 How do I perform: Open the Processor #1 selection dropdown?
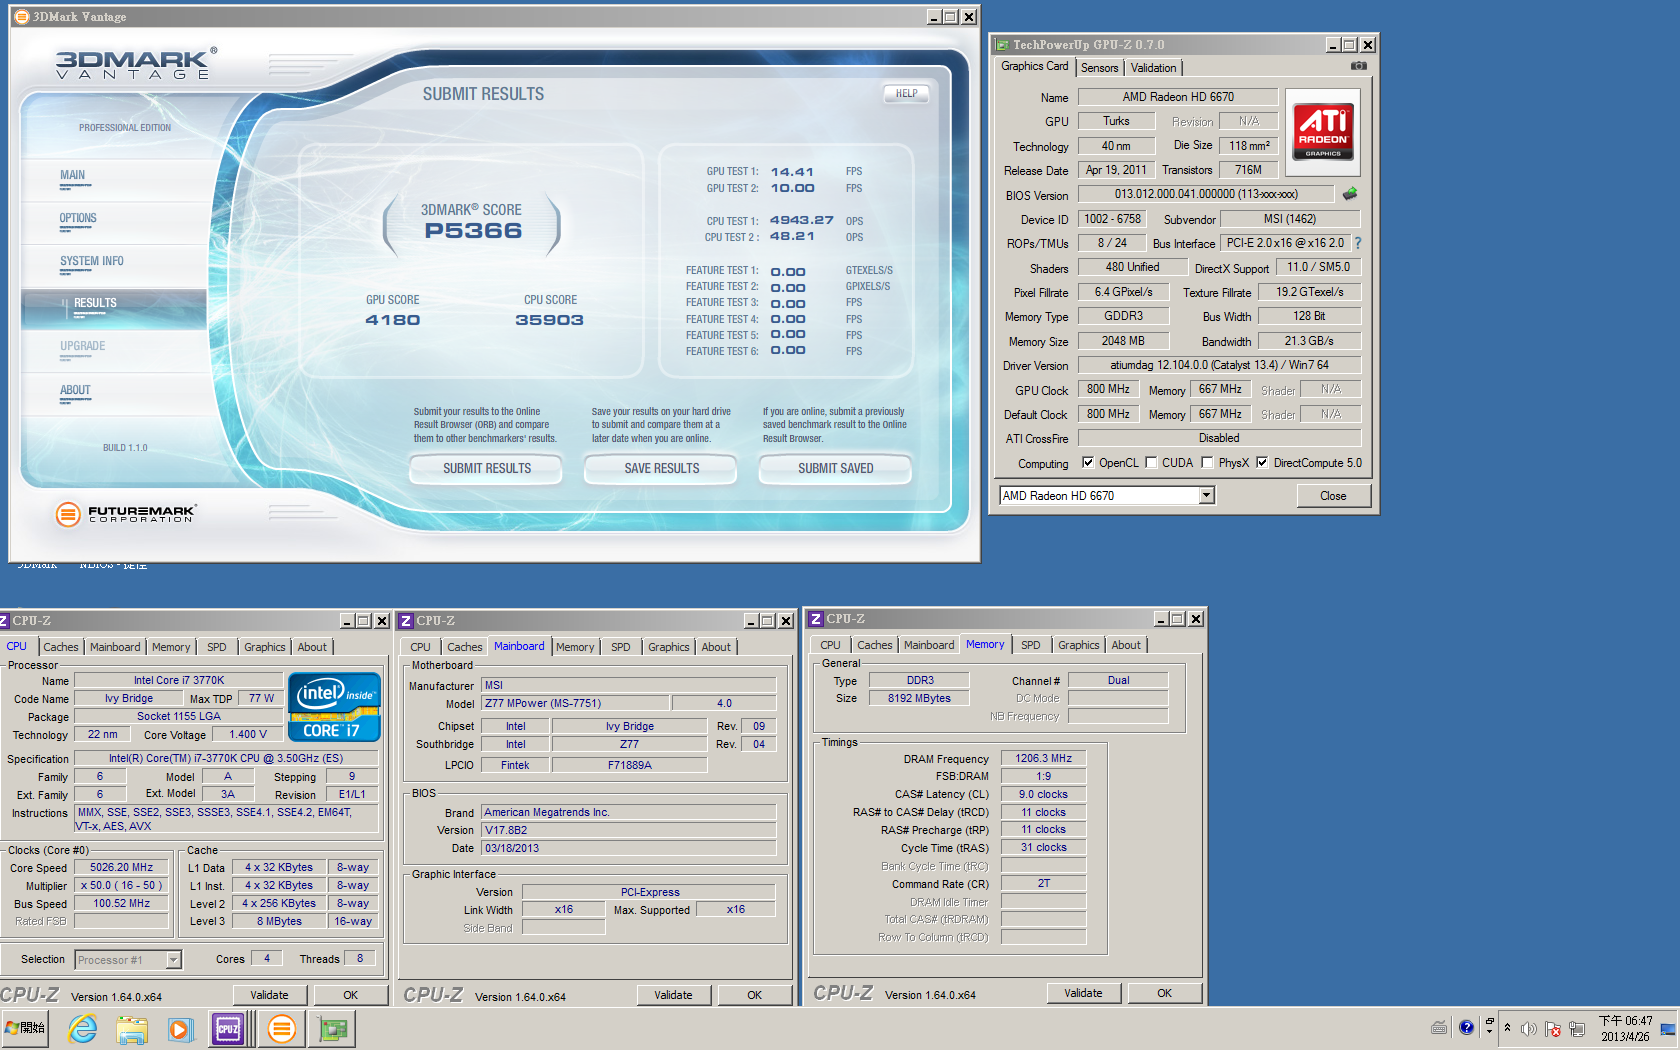[x=173, y=960]
